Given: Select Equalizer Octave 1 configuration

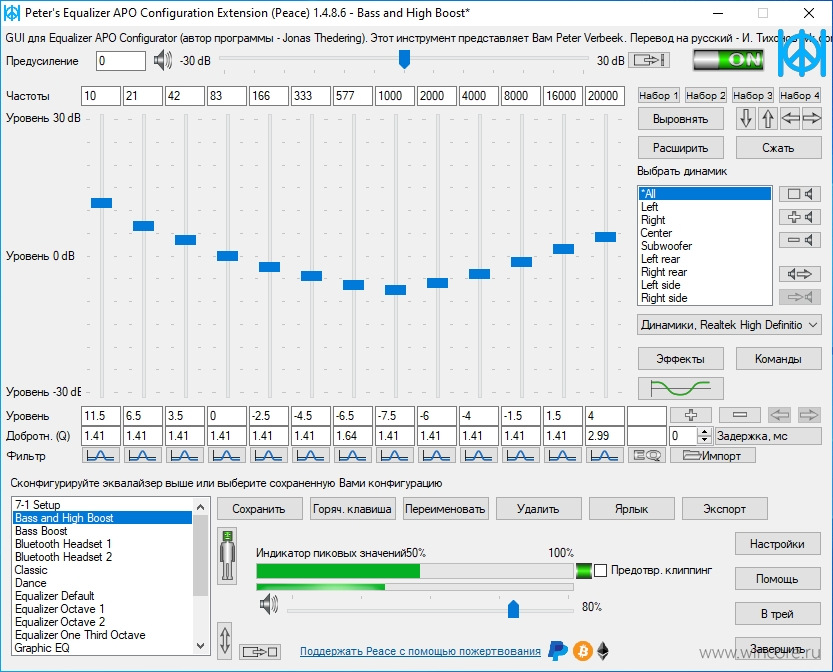Looking at the screenshot, I should (x=102, y=609).
